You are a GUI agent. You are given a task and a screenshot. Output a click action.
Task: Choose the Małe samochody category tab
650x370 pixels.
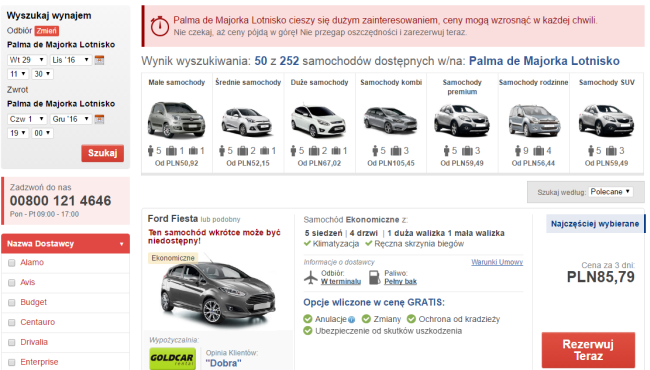coord(177,123)
